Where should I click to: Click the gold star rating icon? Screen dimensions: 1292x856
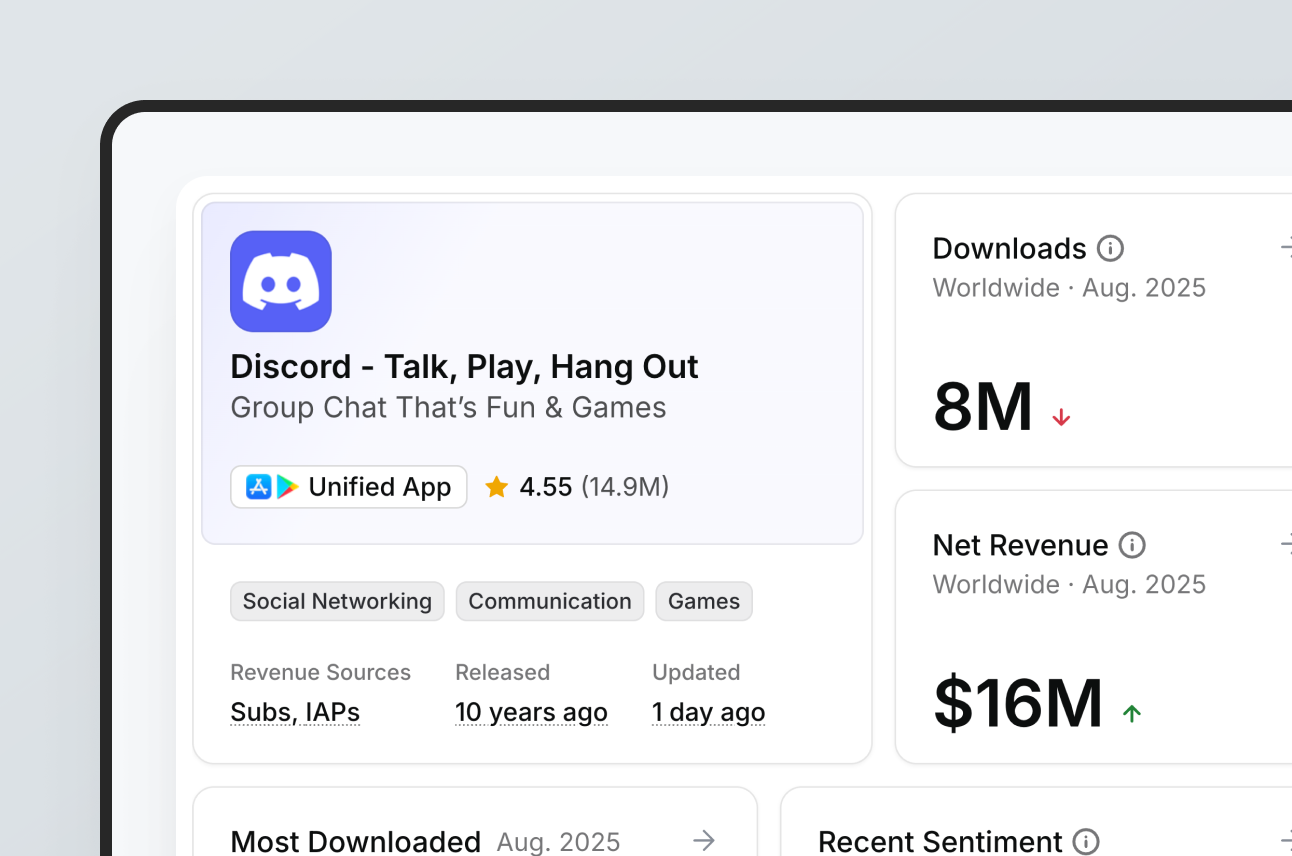coord(496,487)
